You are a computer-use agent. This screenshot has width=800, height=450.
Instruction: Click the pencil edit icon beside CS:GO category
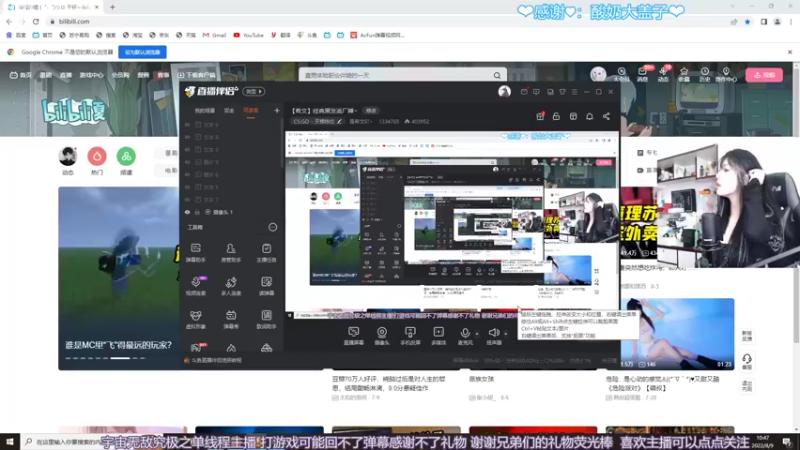339,121
